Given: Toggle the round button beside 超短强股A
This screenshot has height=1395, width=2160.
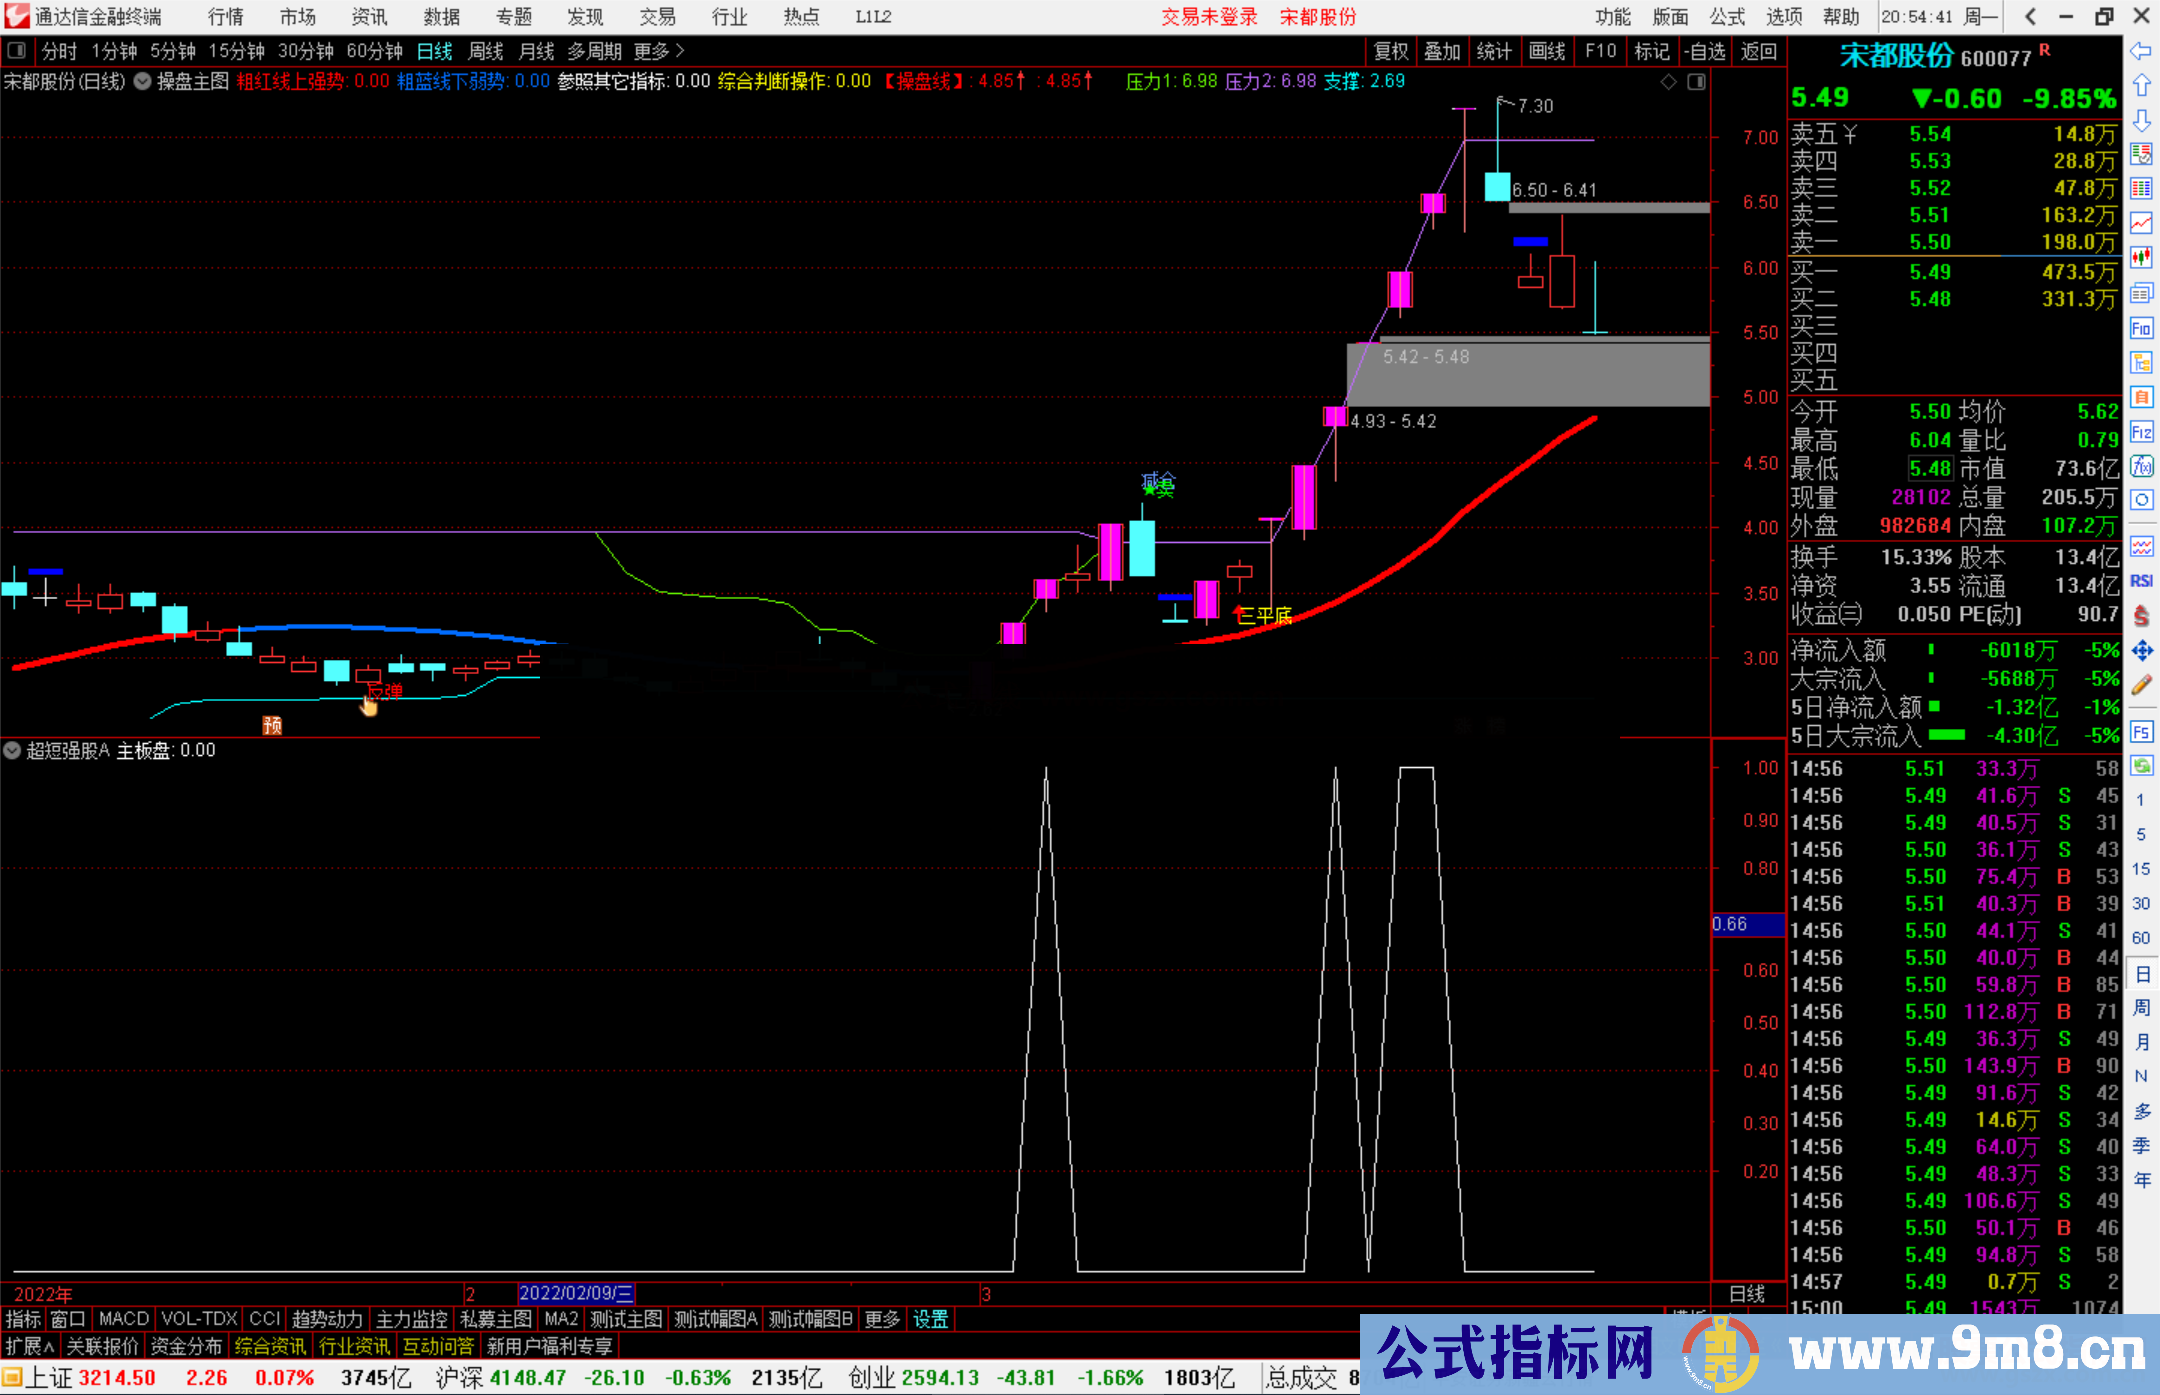Looking at the screenshot, I should [x=12, y=750].
